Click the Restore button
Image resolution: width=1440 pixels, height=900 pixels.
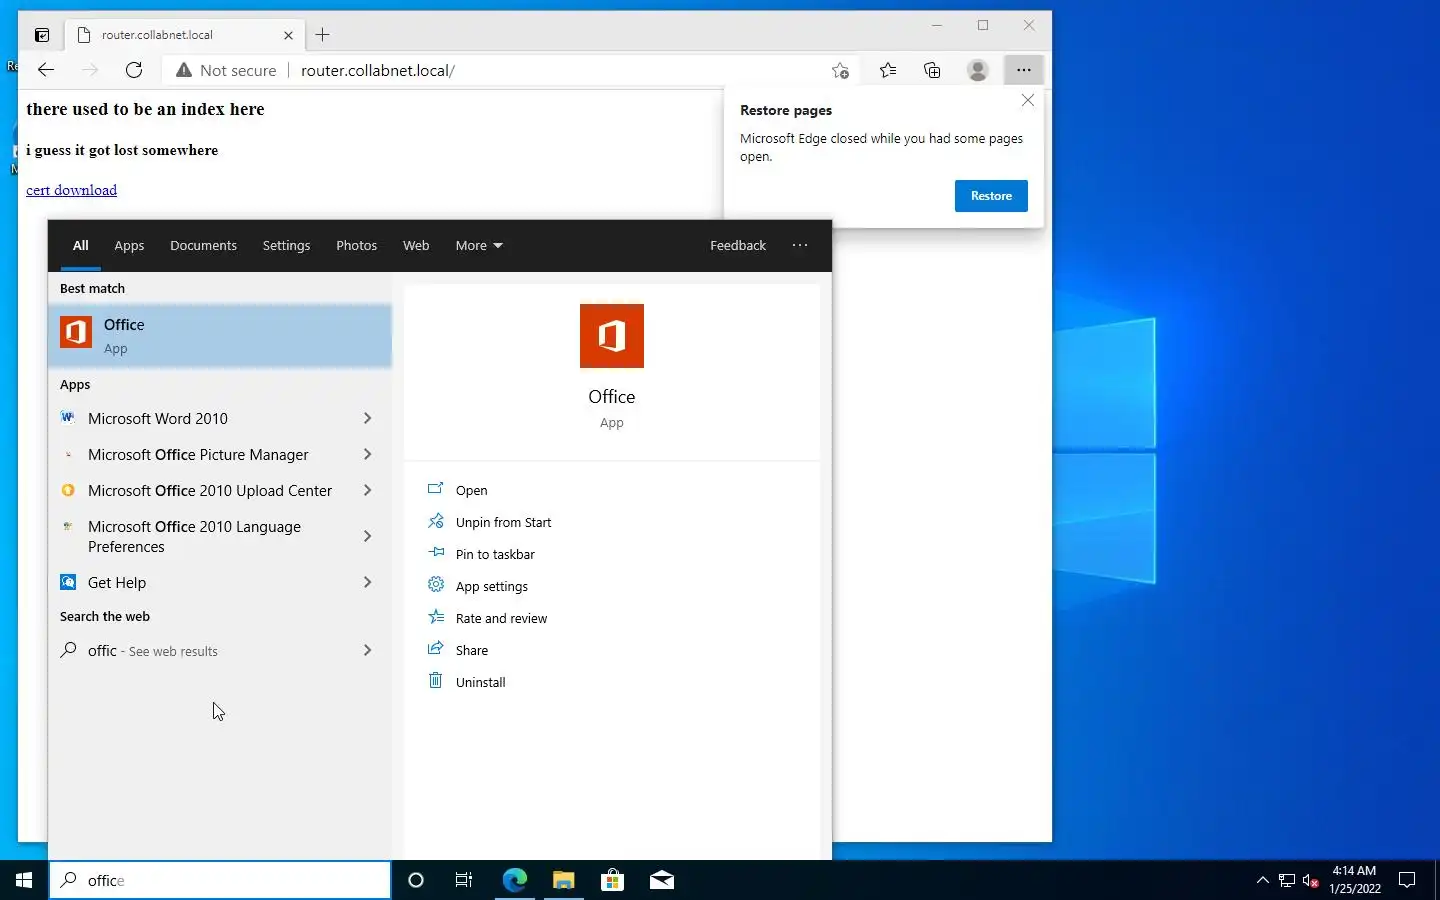991,196
